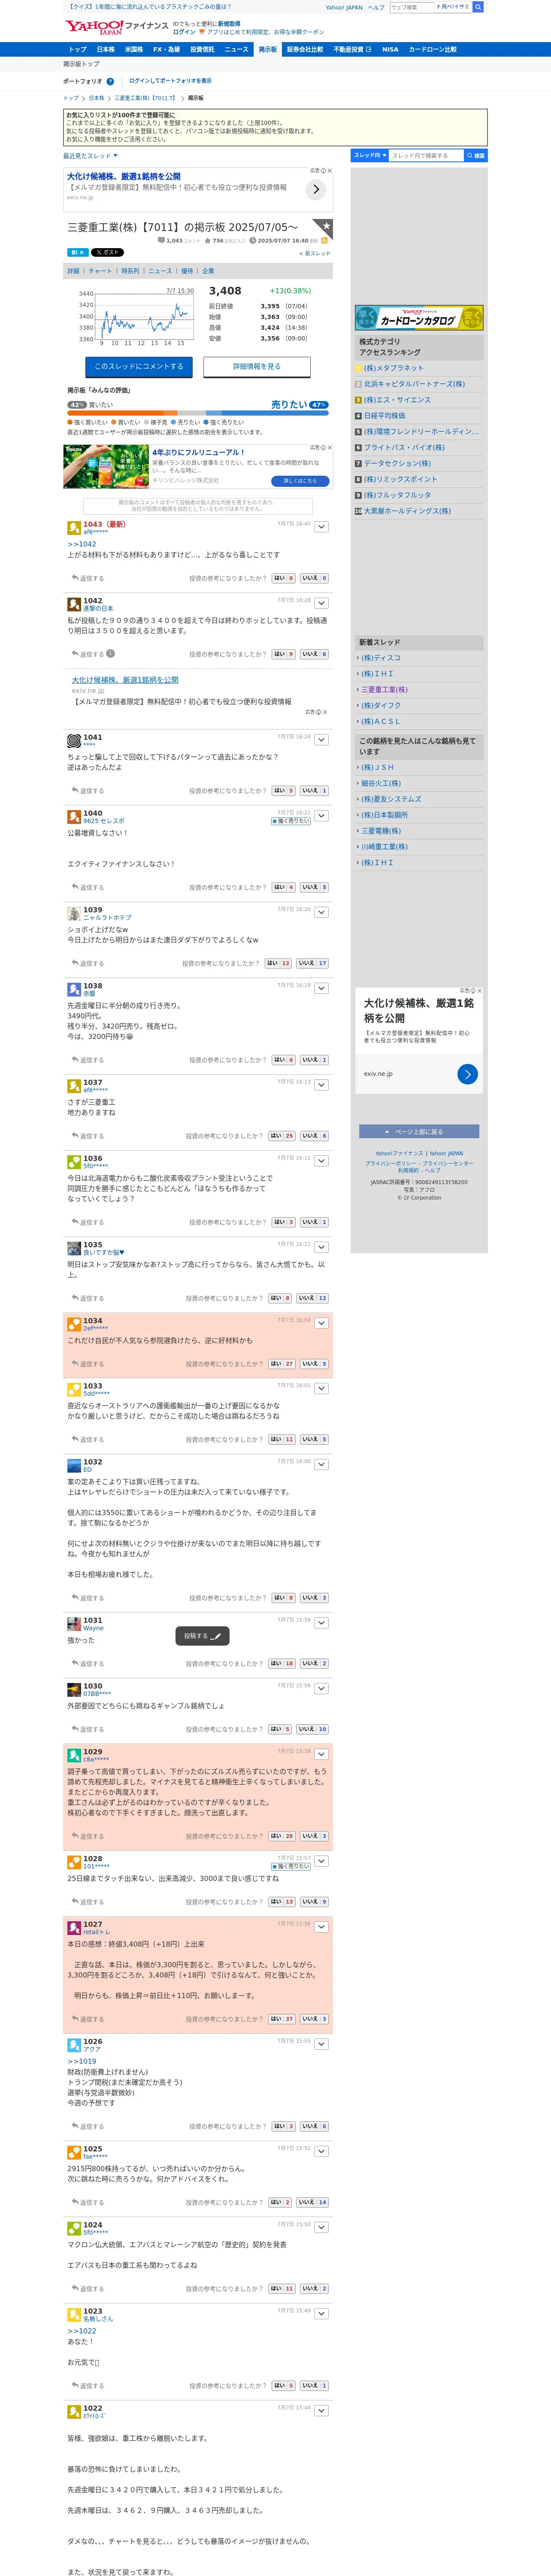Screen dimensions: 551x2576
Task: Open チャート sub-tab for the stock
Action: click(100, 271)
